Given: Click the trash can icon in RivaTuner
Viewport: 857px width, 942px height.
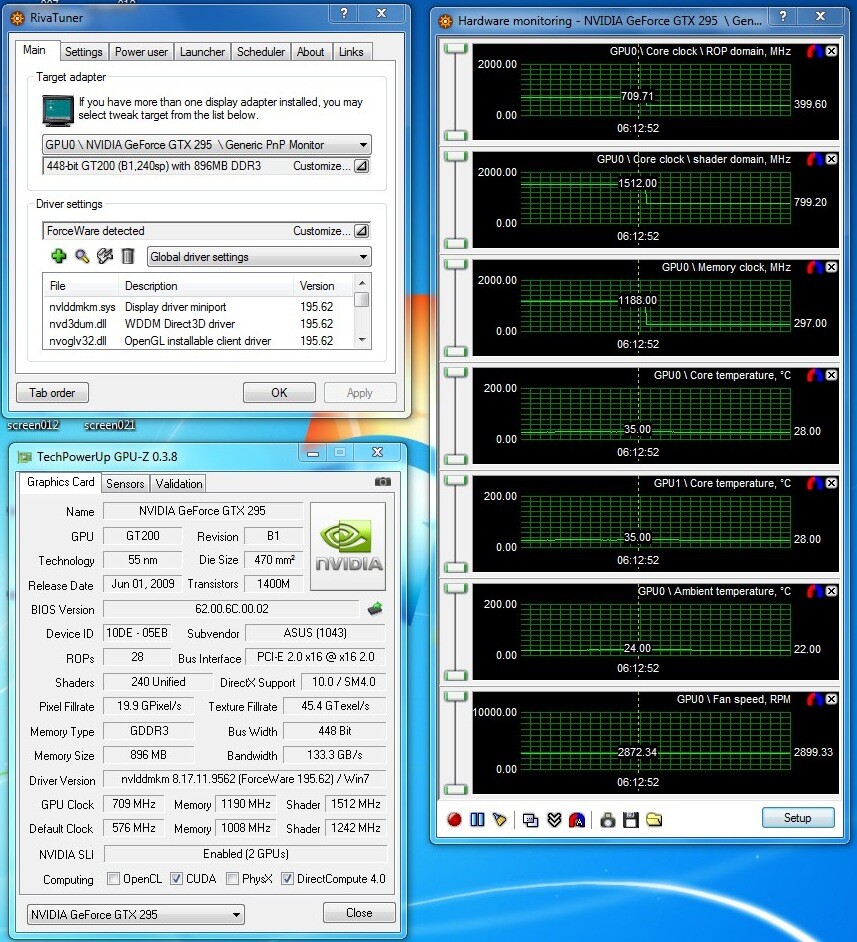Looking at the screenshot, I should click(128, 257).
